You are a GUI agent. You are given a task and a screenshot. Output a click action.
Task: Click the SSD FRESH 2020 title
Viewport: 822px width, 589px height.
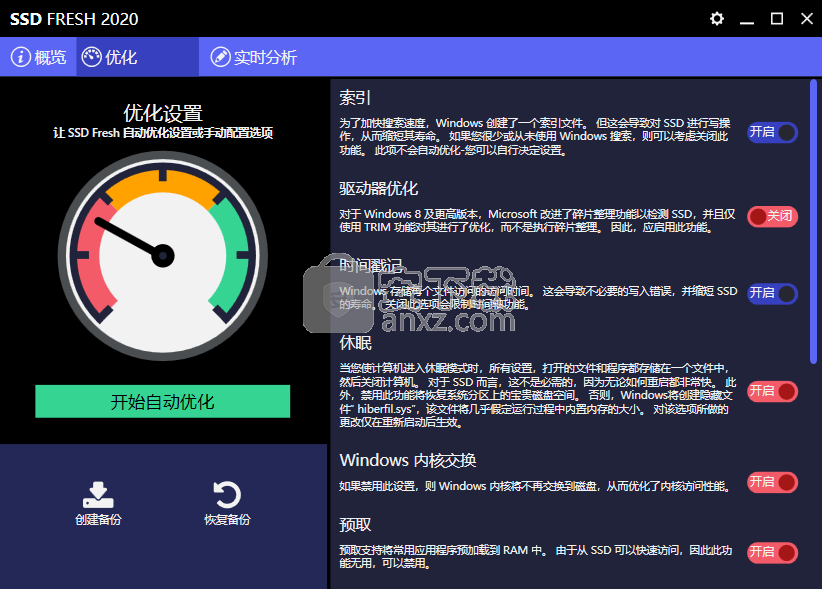point(74,19)
